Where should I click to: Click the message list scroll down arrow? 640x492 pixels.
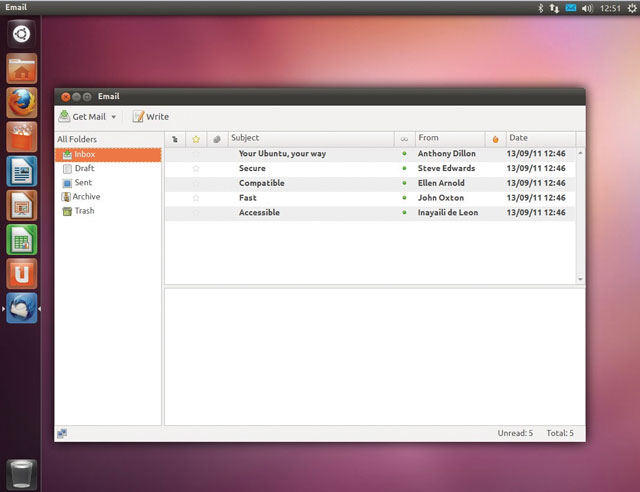click(580, 280)
